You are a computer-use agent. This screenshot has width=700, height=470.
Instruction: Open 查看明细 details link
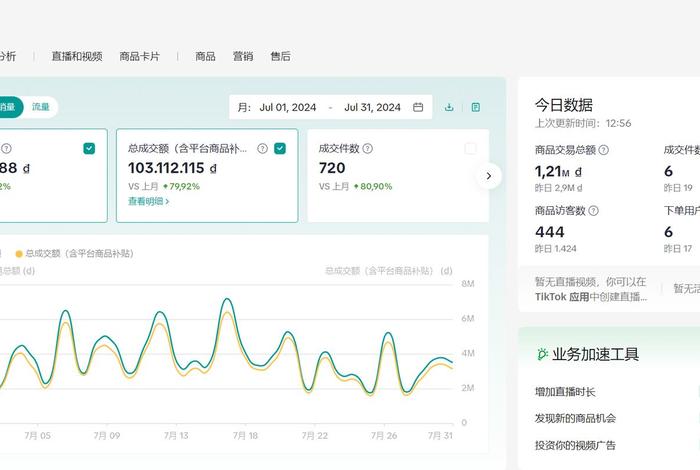149,201
